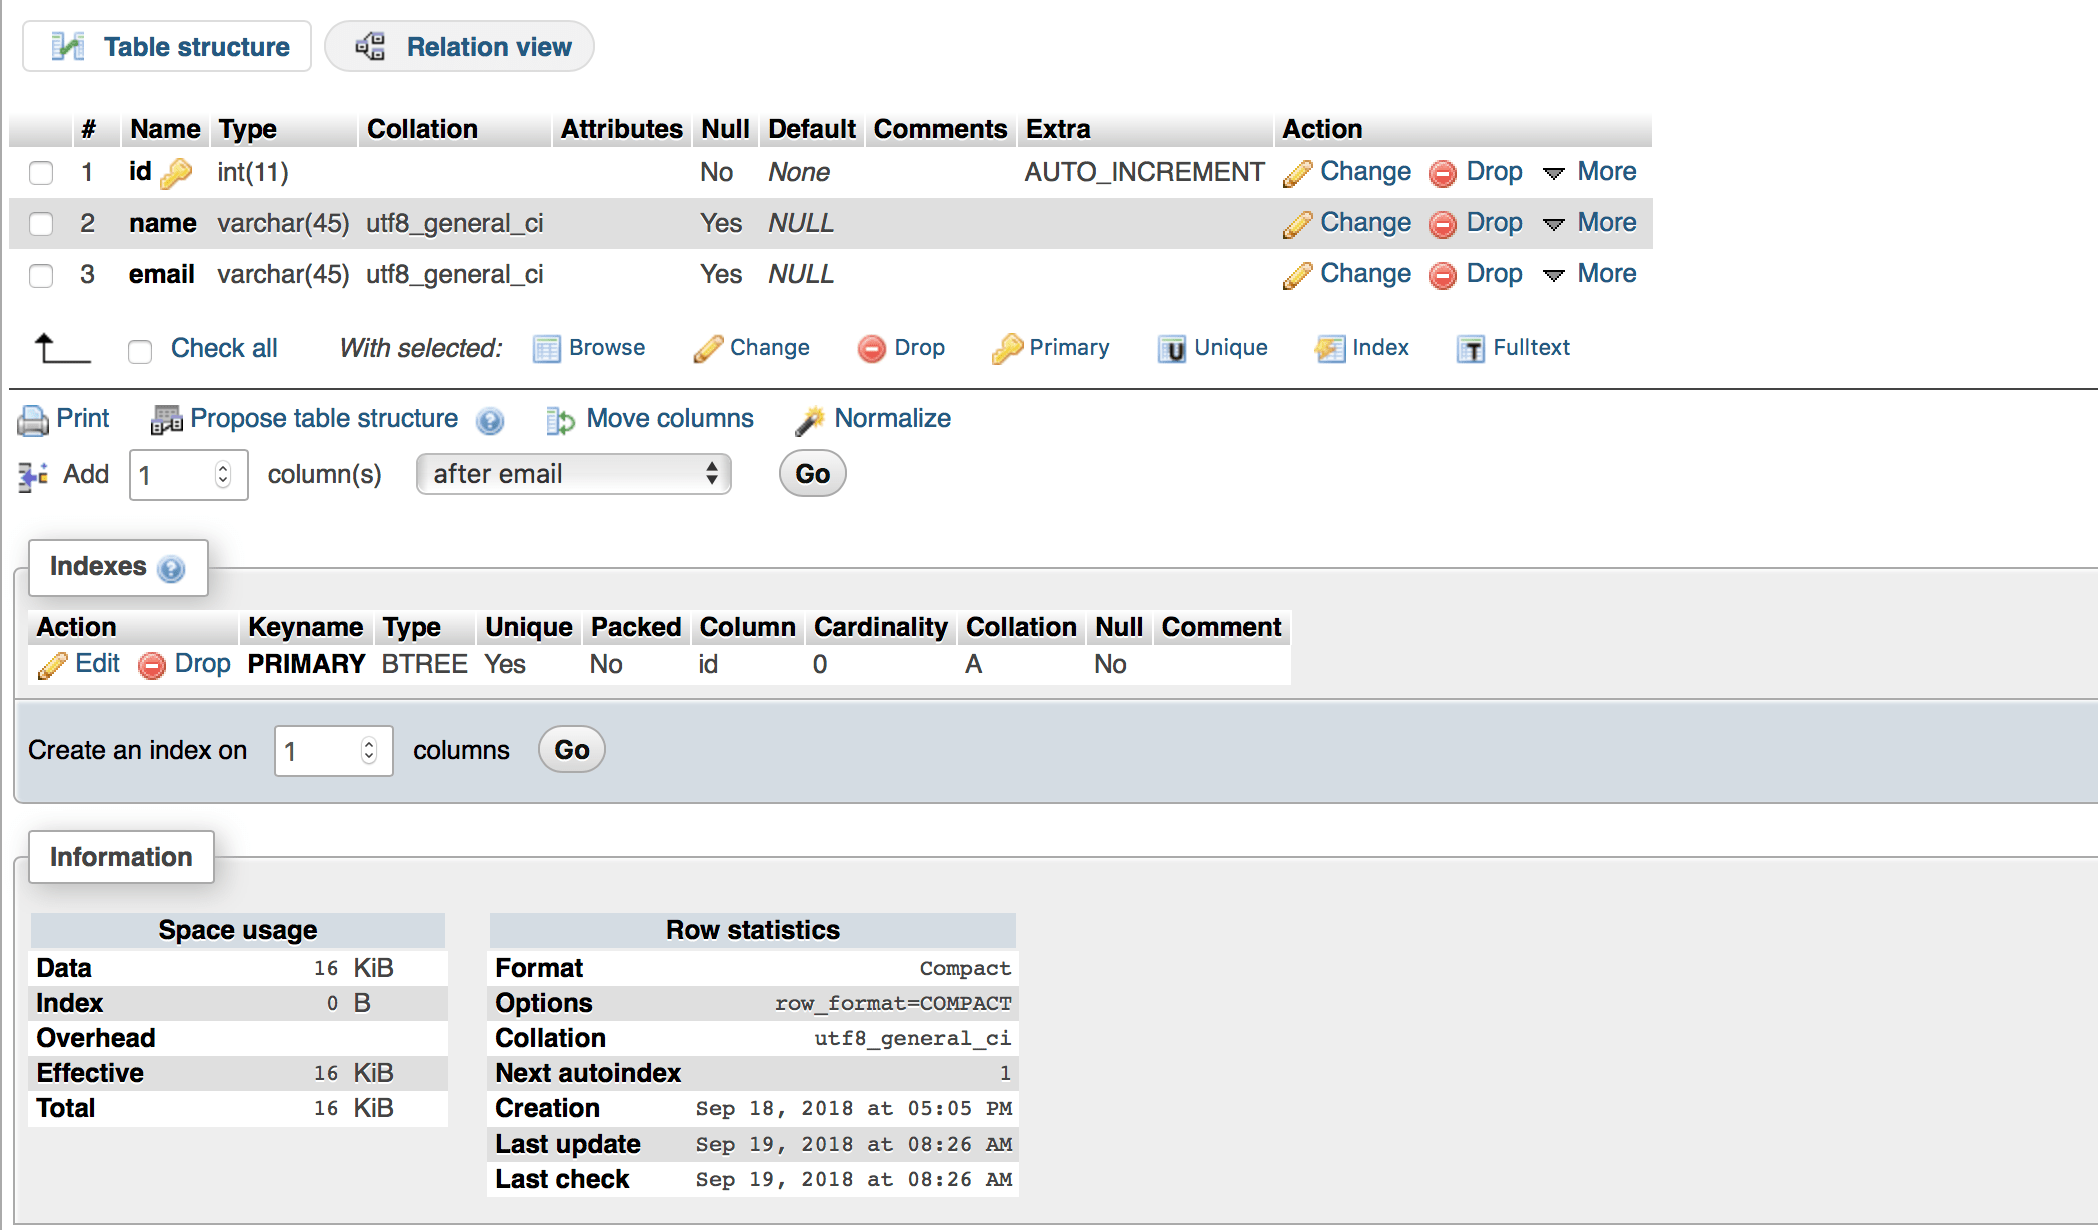Click the red Drop icon for email column

pyautogui.click(x=1442, y=275)
